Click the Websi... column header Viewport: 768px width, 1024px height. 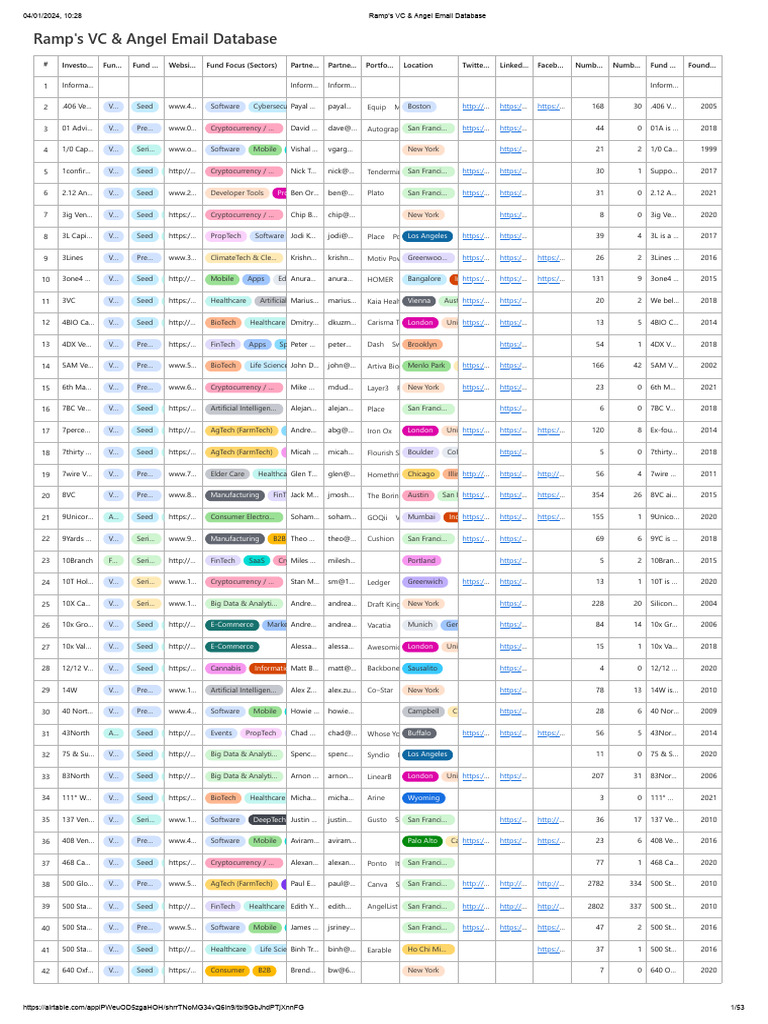pyautogui.click(x=184, y=65)
